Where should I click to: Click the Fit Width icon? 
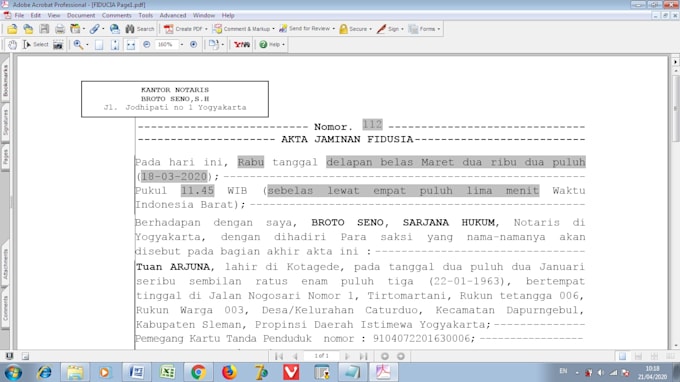pos(131,45)
